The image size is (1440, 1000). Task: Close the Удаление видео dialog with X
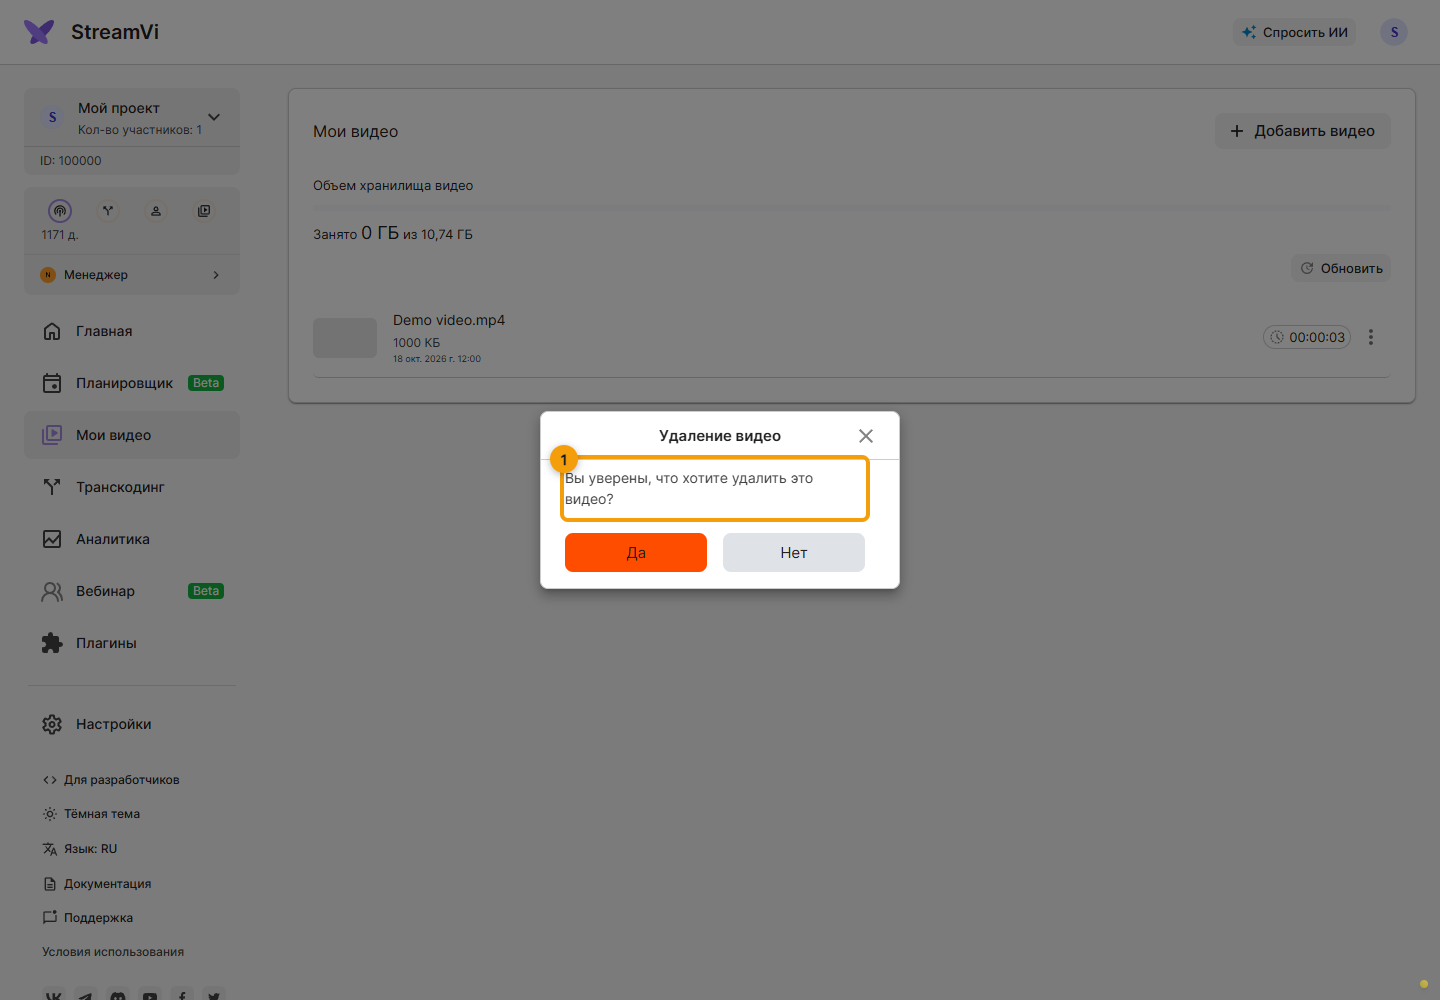pos(866,436)
